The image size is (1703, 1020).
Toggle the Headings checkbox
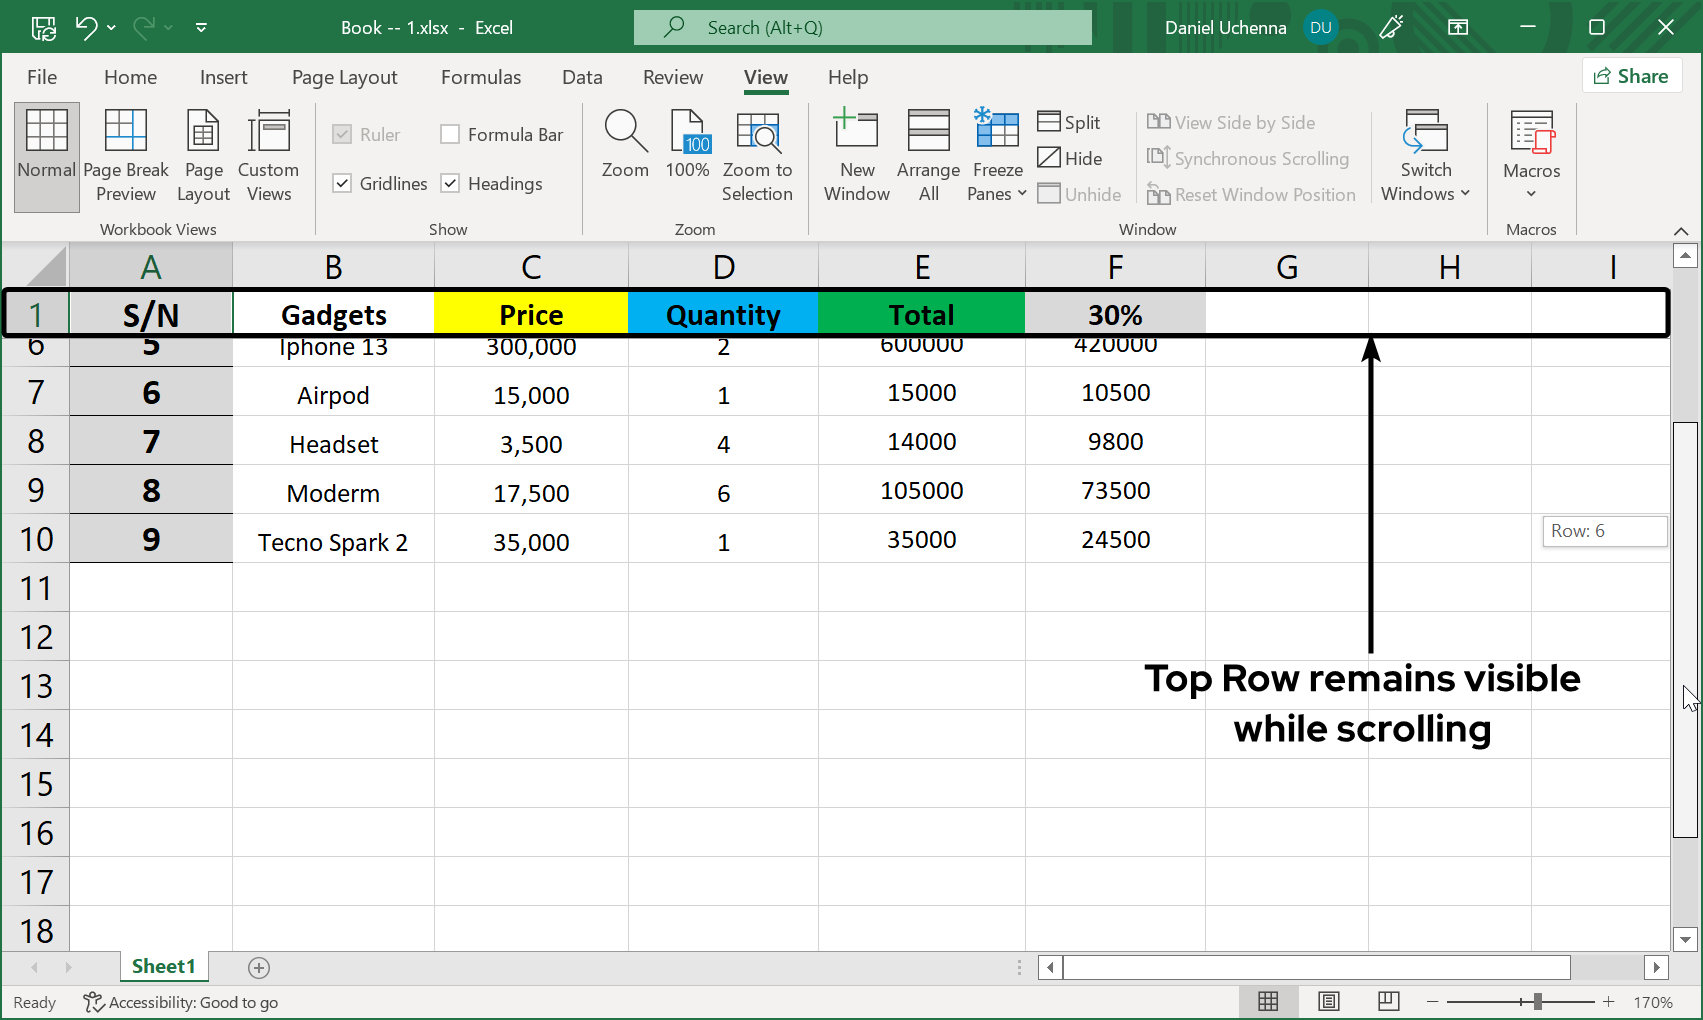click(x=450, y=183)
